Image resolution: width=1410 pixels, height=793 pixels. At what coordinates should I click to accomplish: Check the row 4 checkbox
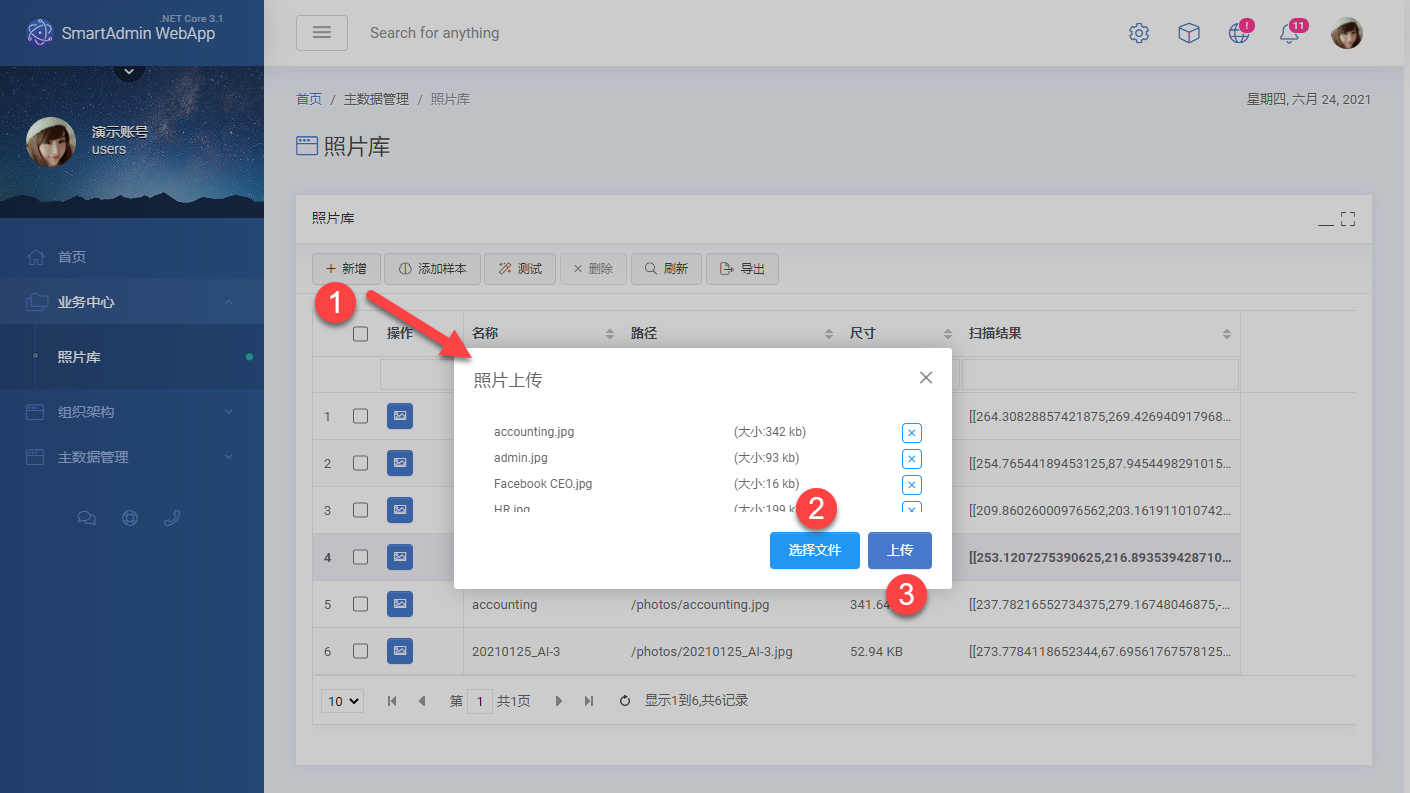click(x=361, y=557)
